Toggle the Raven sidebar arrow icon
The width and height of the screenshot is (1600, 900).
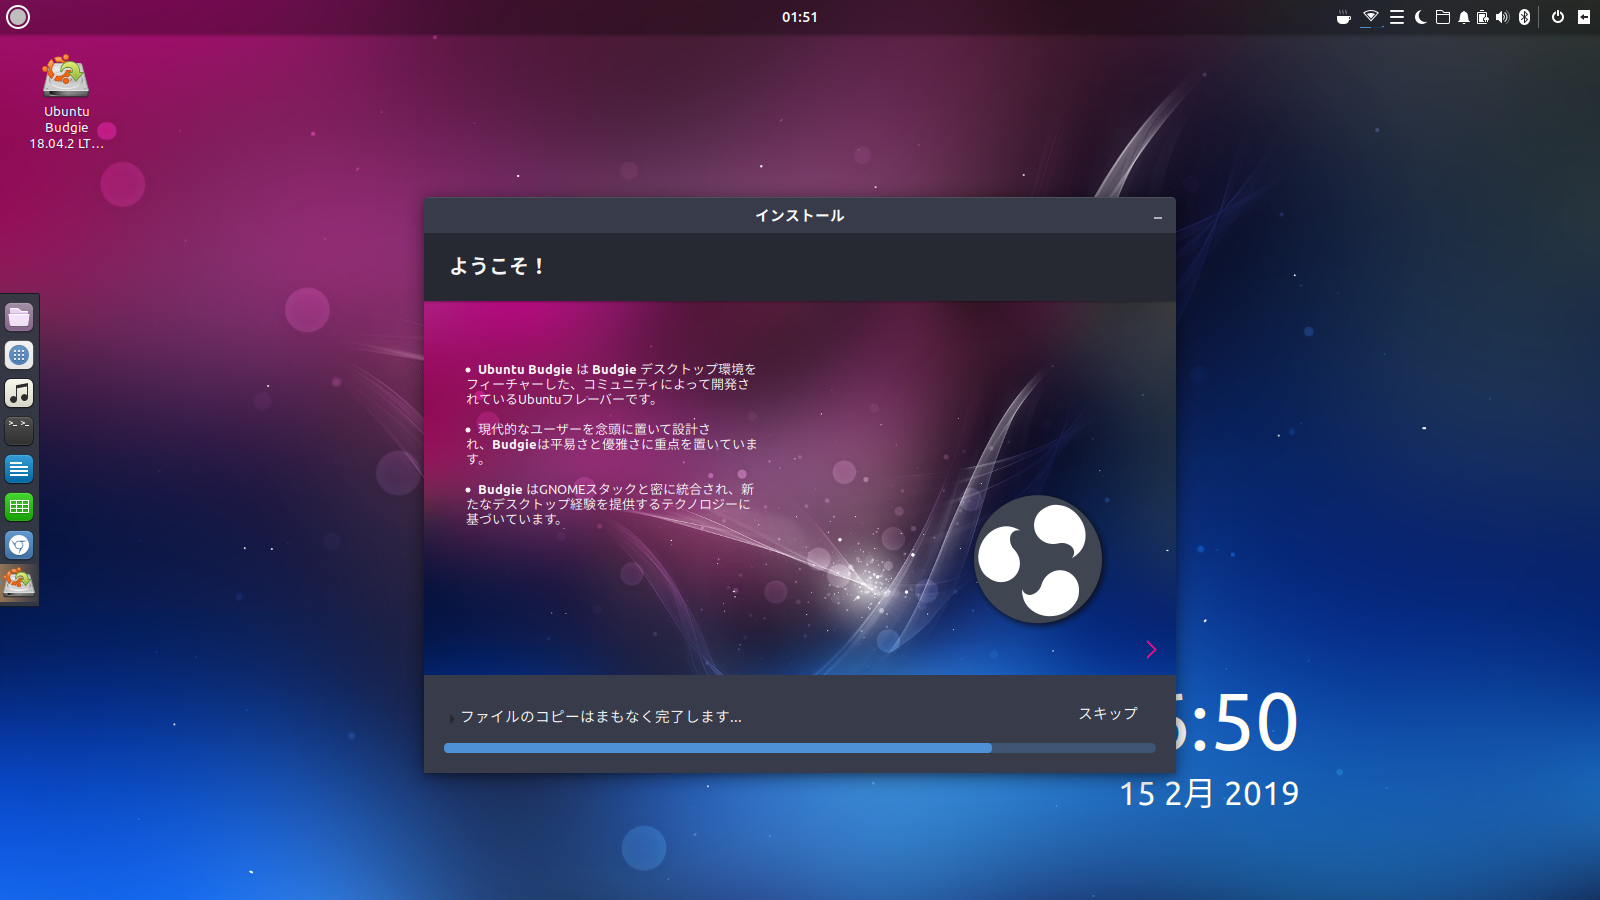pos(1584,17)
